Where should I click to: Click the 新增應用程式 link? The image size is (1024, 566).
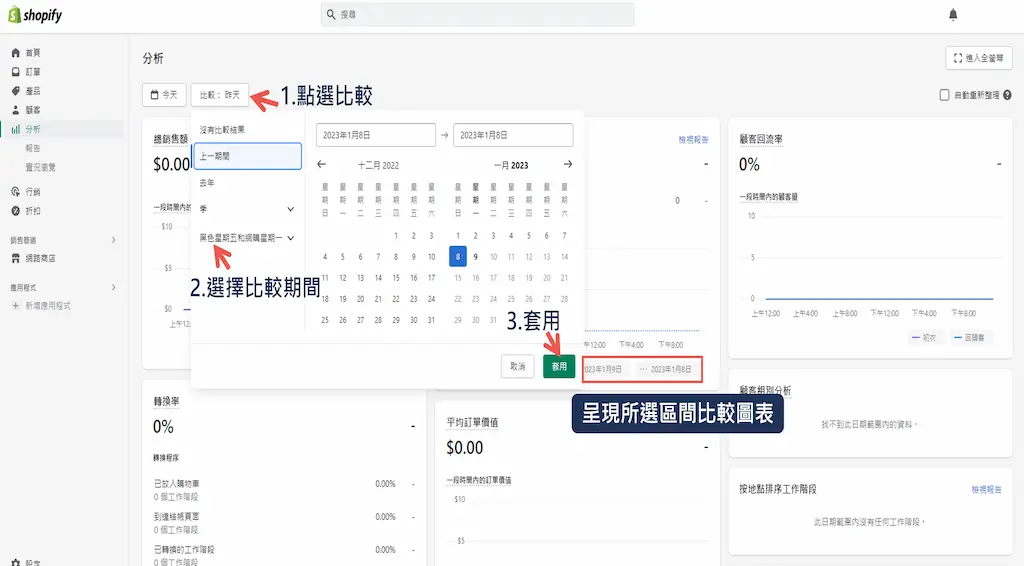coord(48,306)
